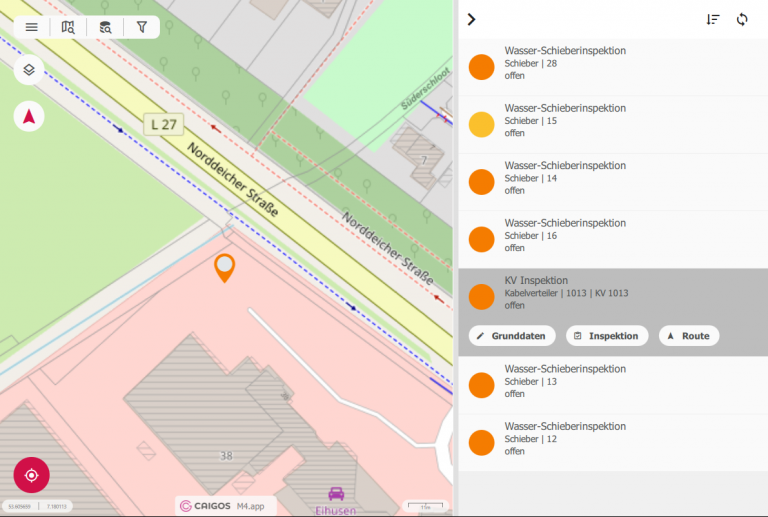Click orange status circle for KV Inspektion

tap(481, 297)
